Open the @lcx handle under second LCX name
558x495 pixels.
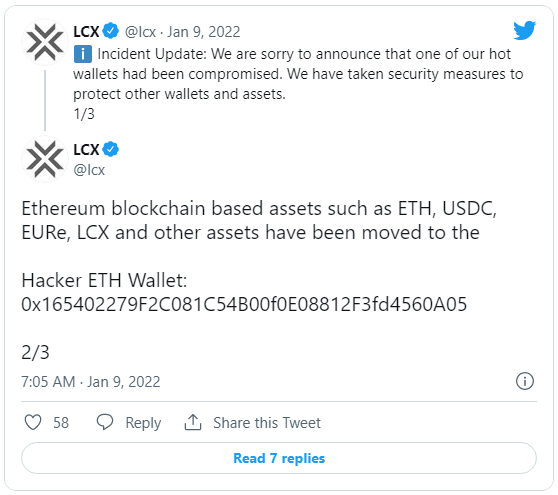click(x=89, y=170)
